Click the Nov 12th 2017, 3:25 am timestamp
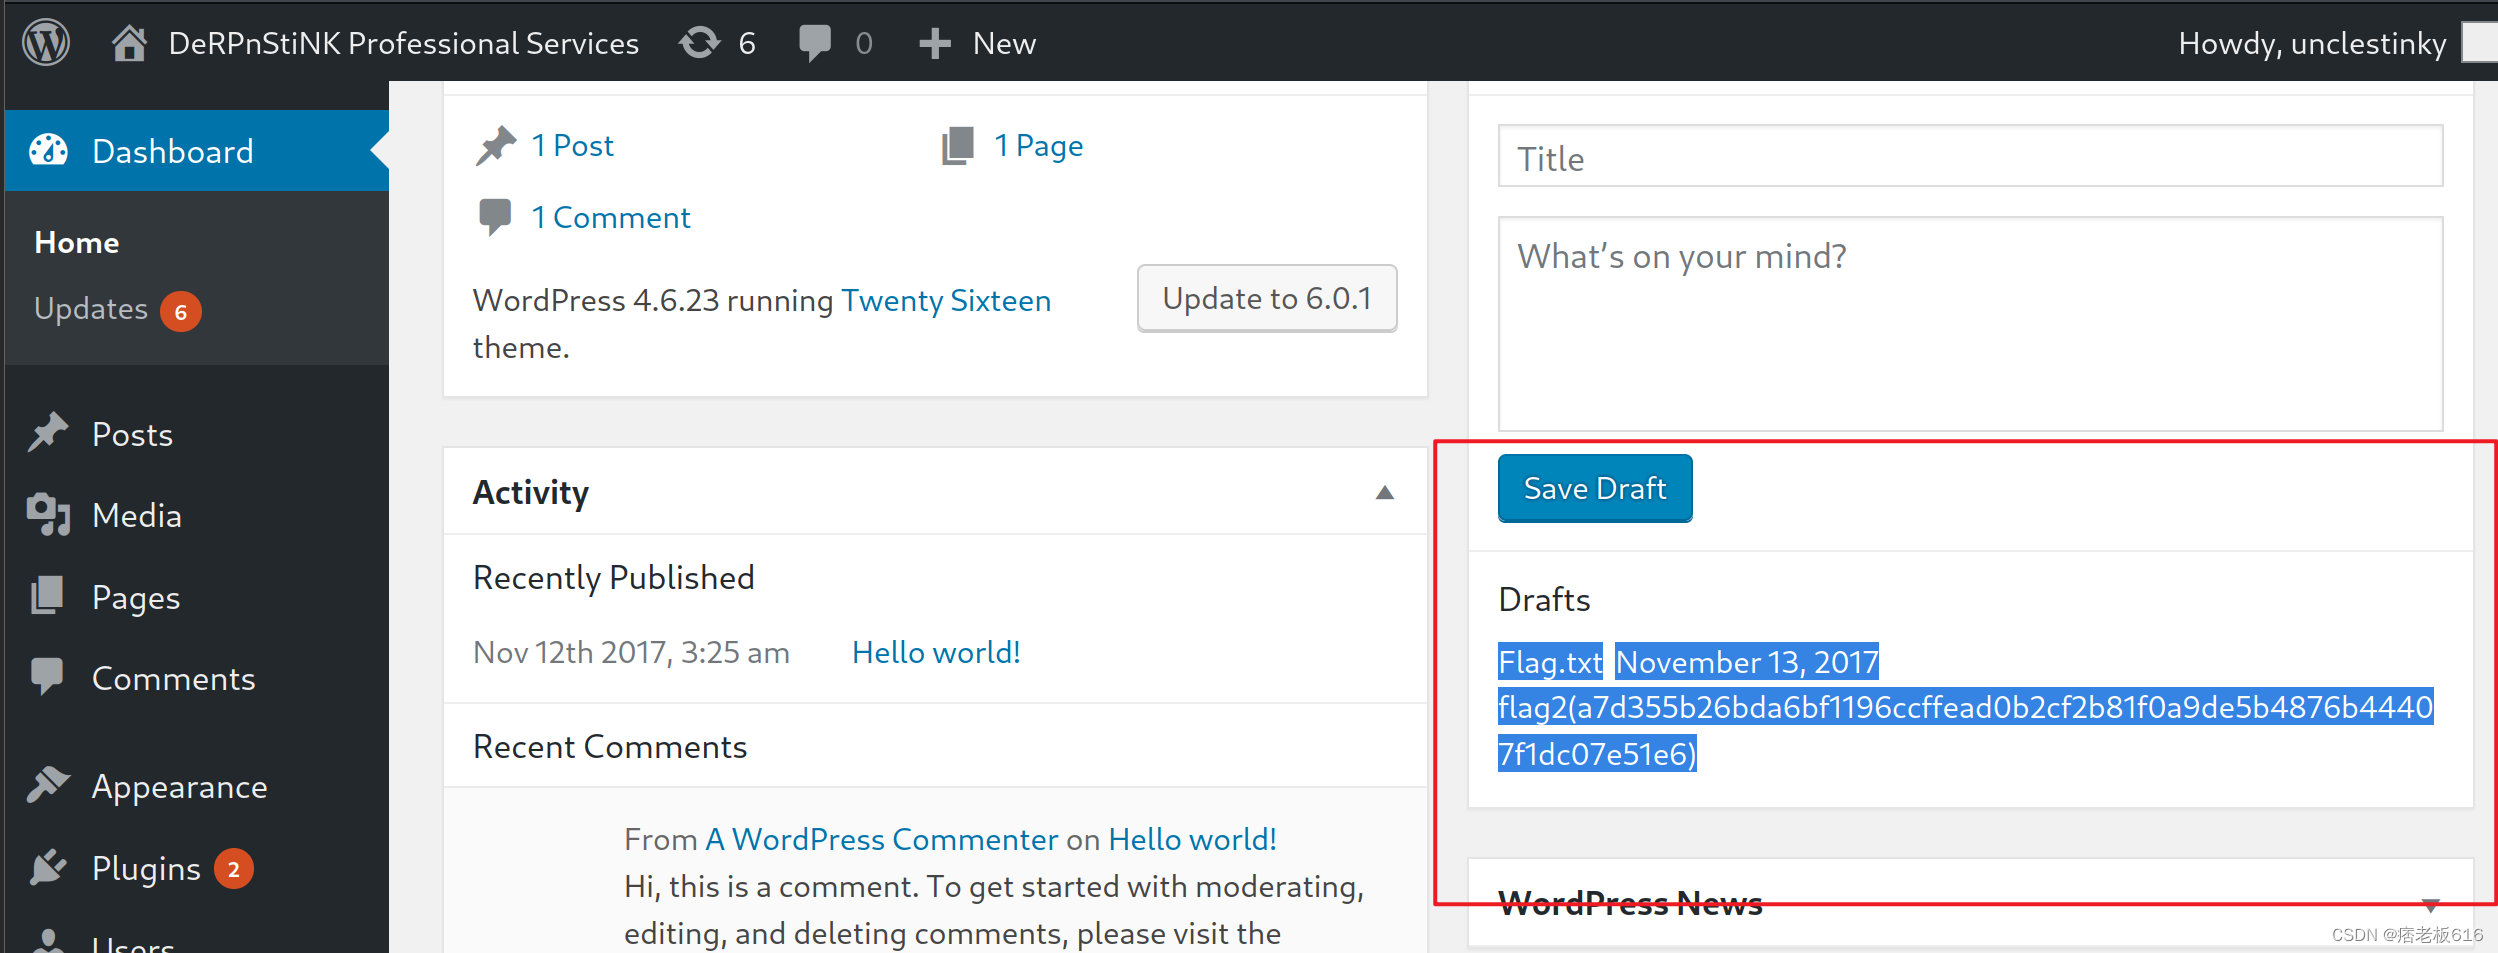The height and width of the screenshot is (953, 2498). 631,652
